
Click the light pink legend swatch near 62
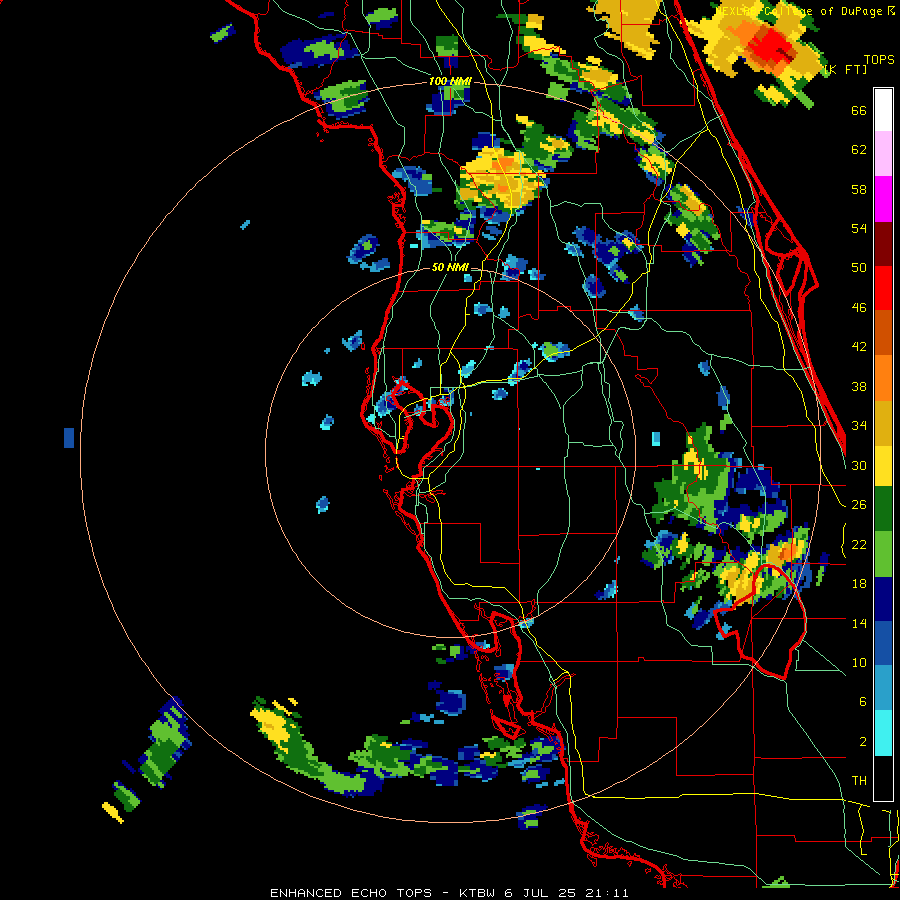click(883, 154)
